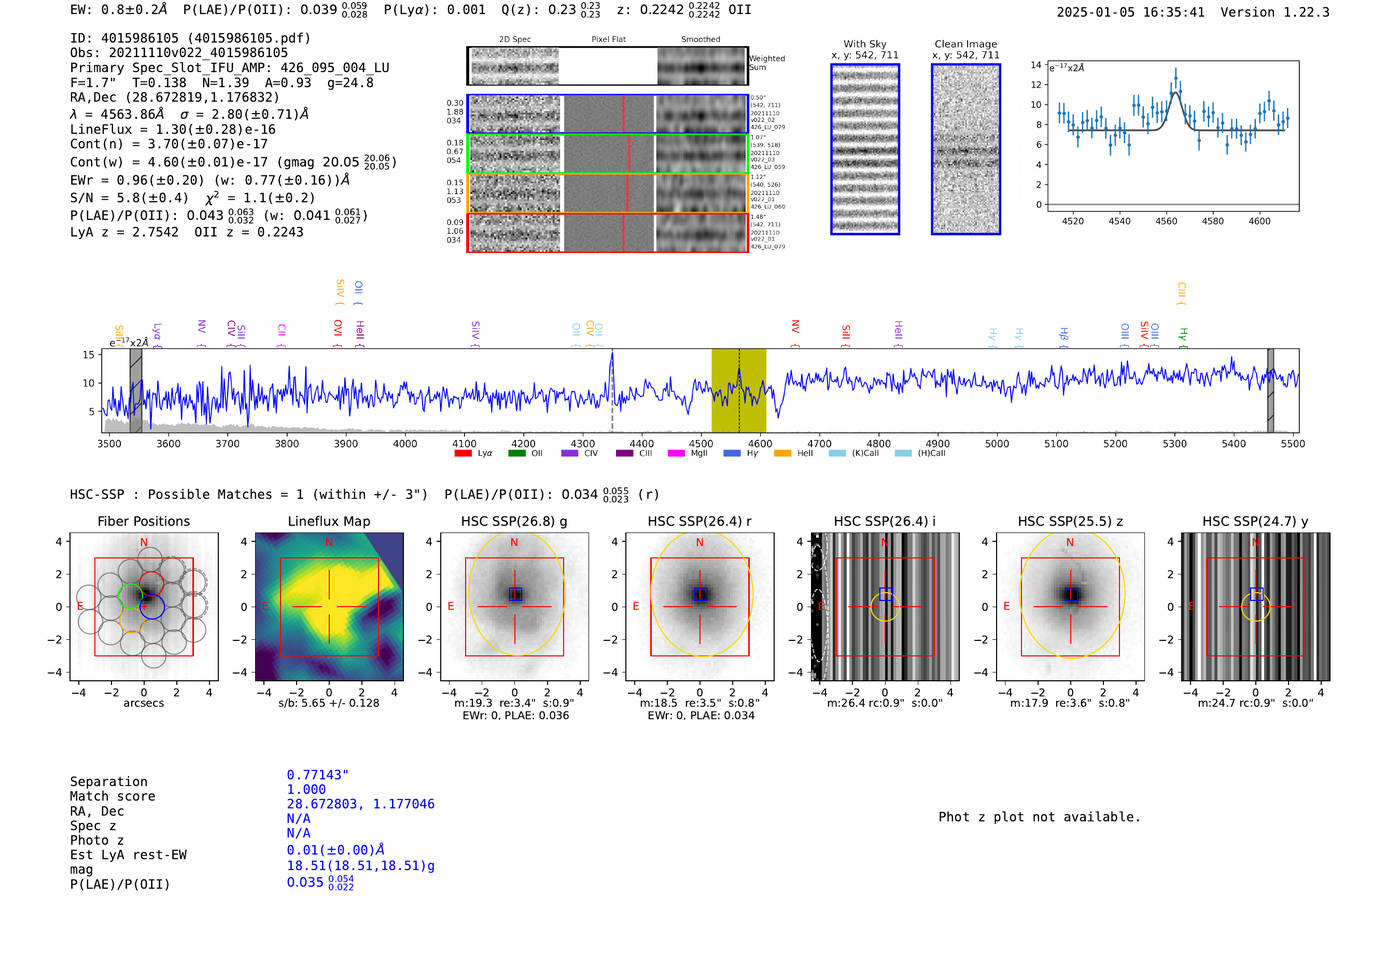Select the HSC SSP(26.4) i cutout

point(885,607)
